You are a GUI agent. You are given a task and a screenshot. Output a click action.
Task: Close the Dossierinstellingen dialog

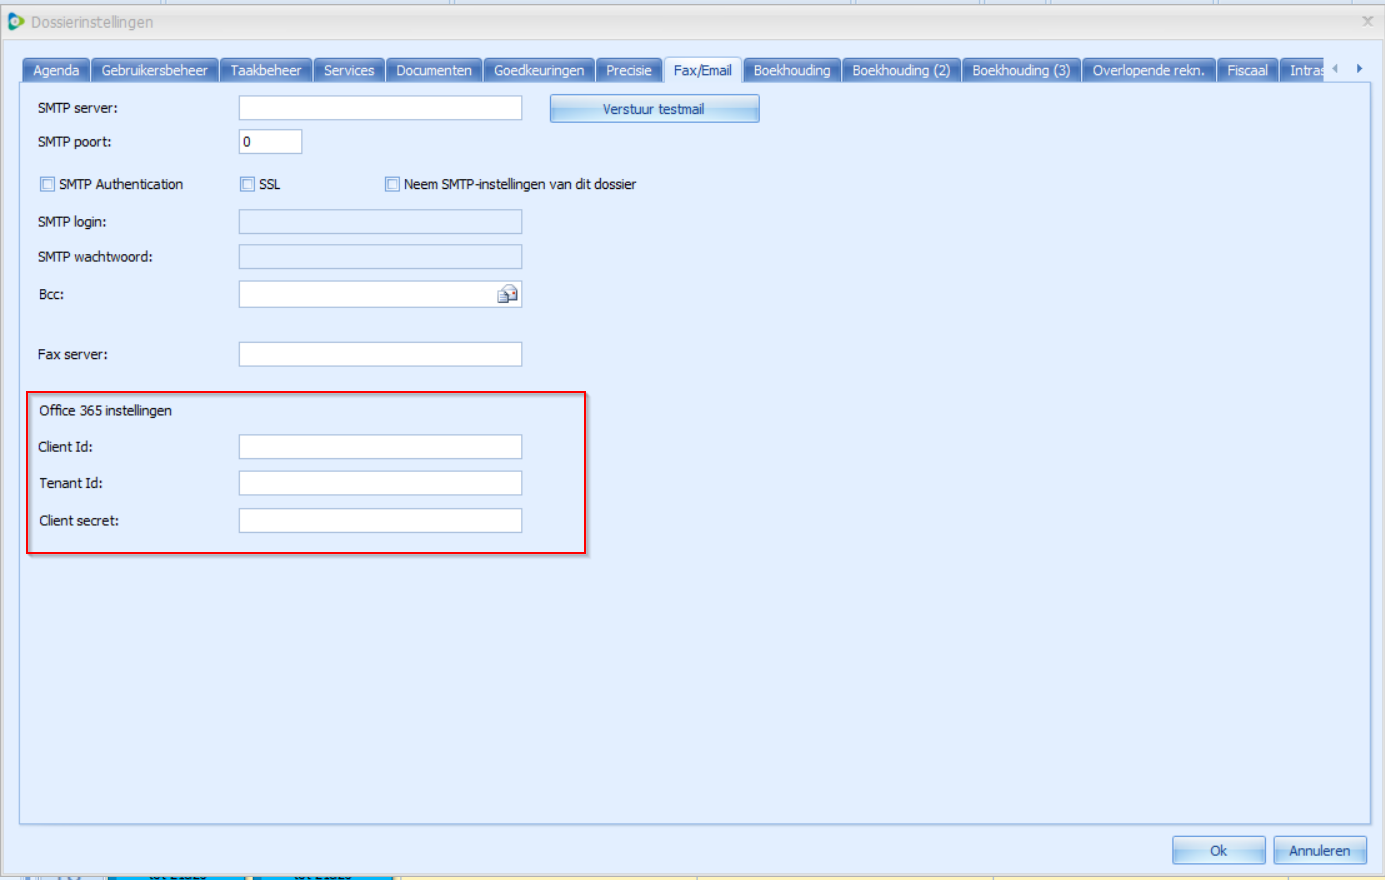(1367, 21)
